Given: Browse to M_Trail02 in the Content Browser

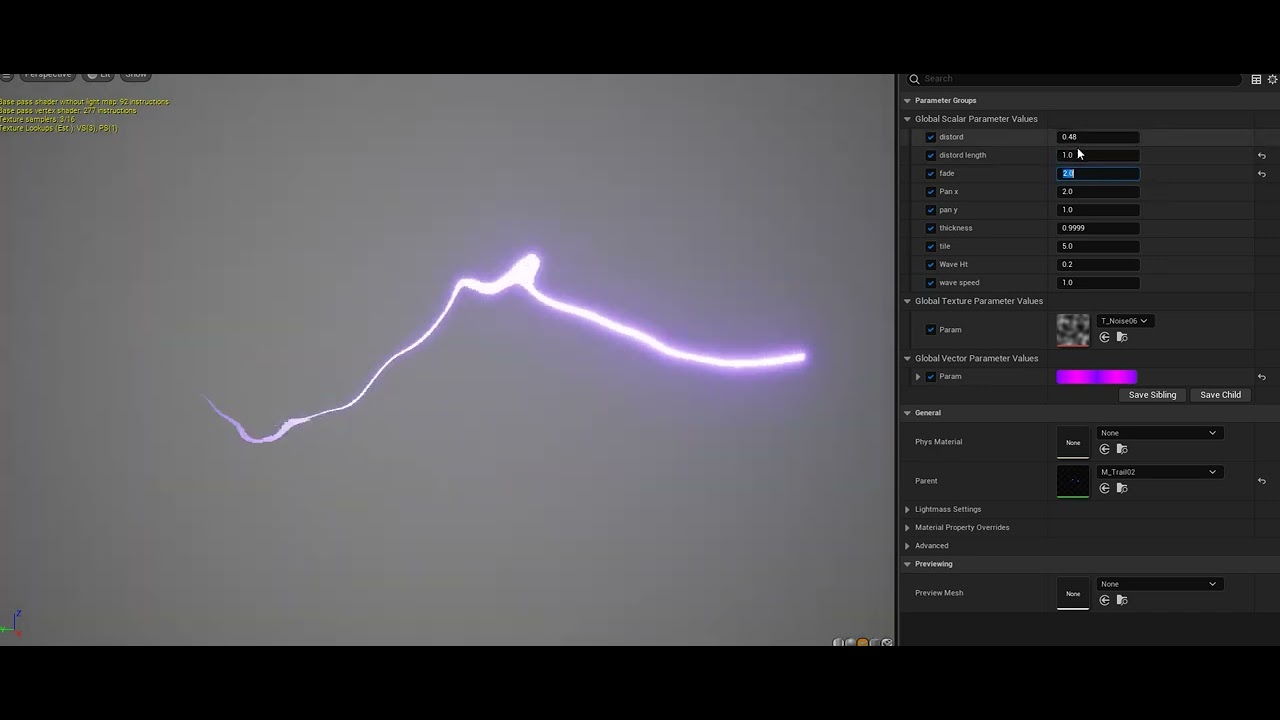Looking at the screenshot, I should (x=1122, y=488).
